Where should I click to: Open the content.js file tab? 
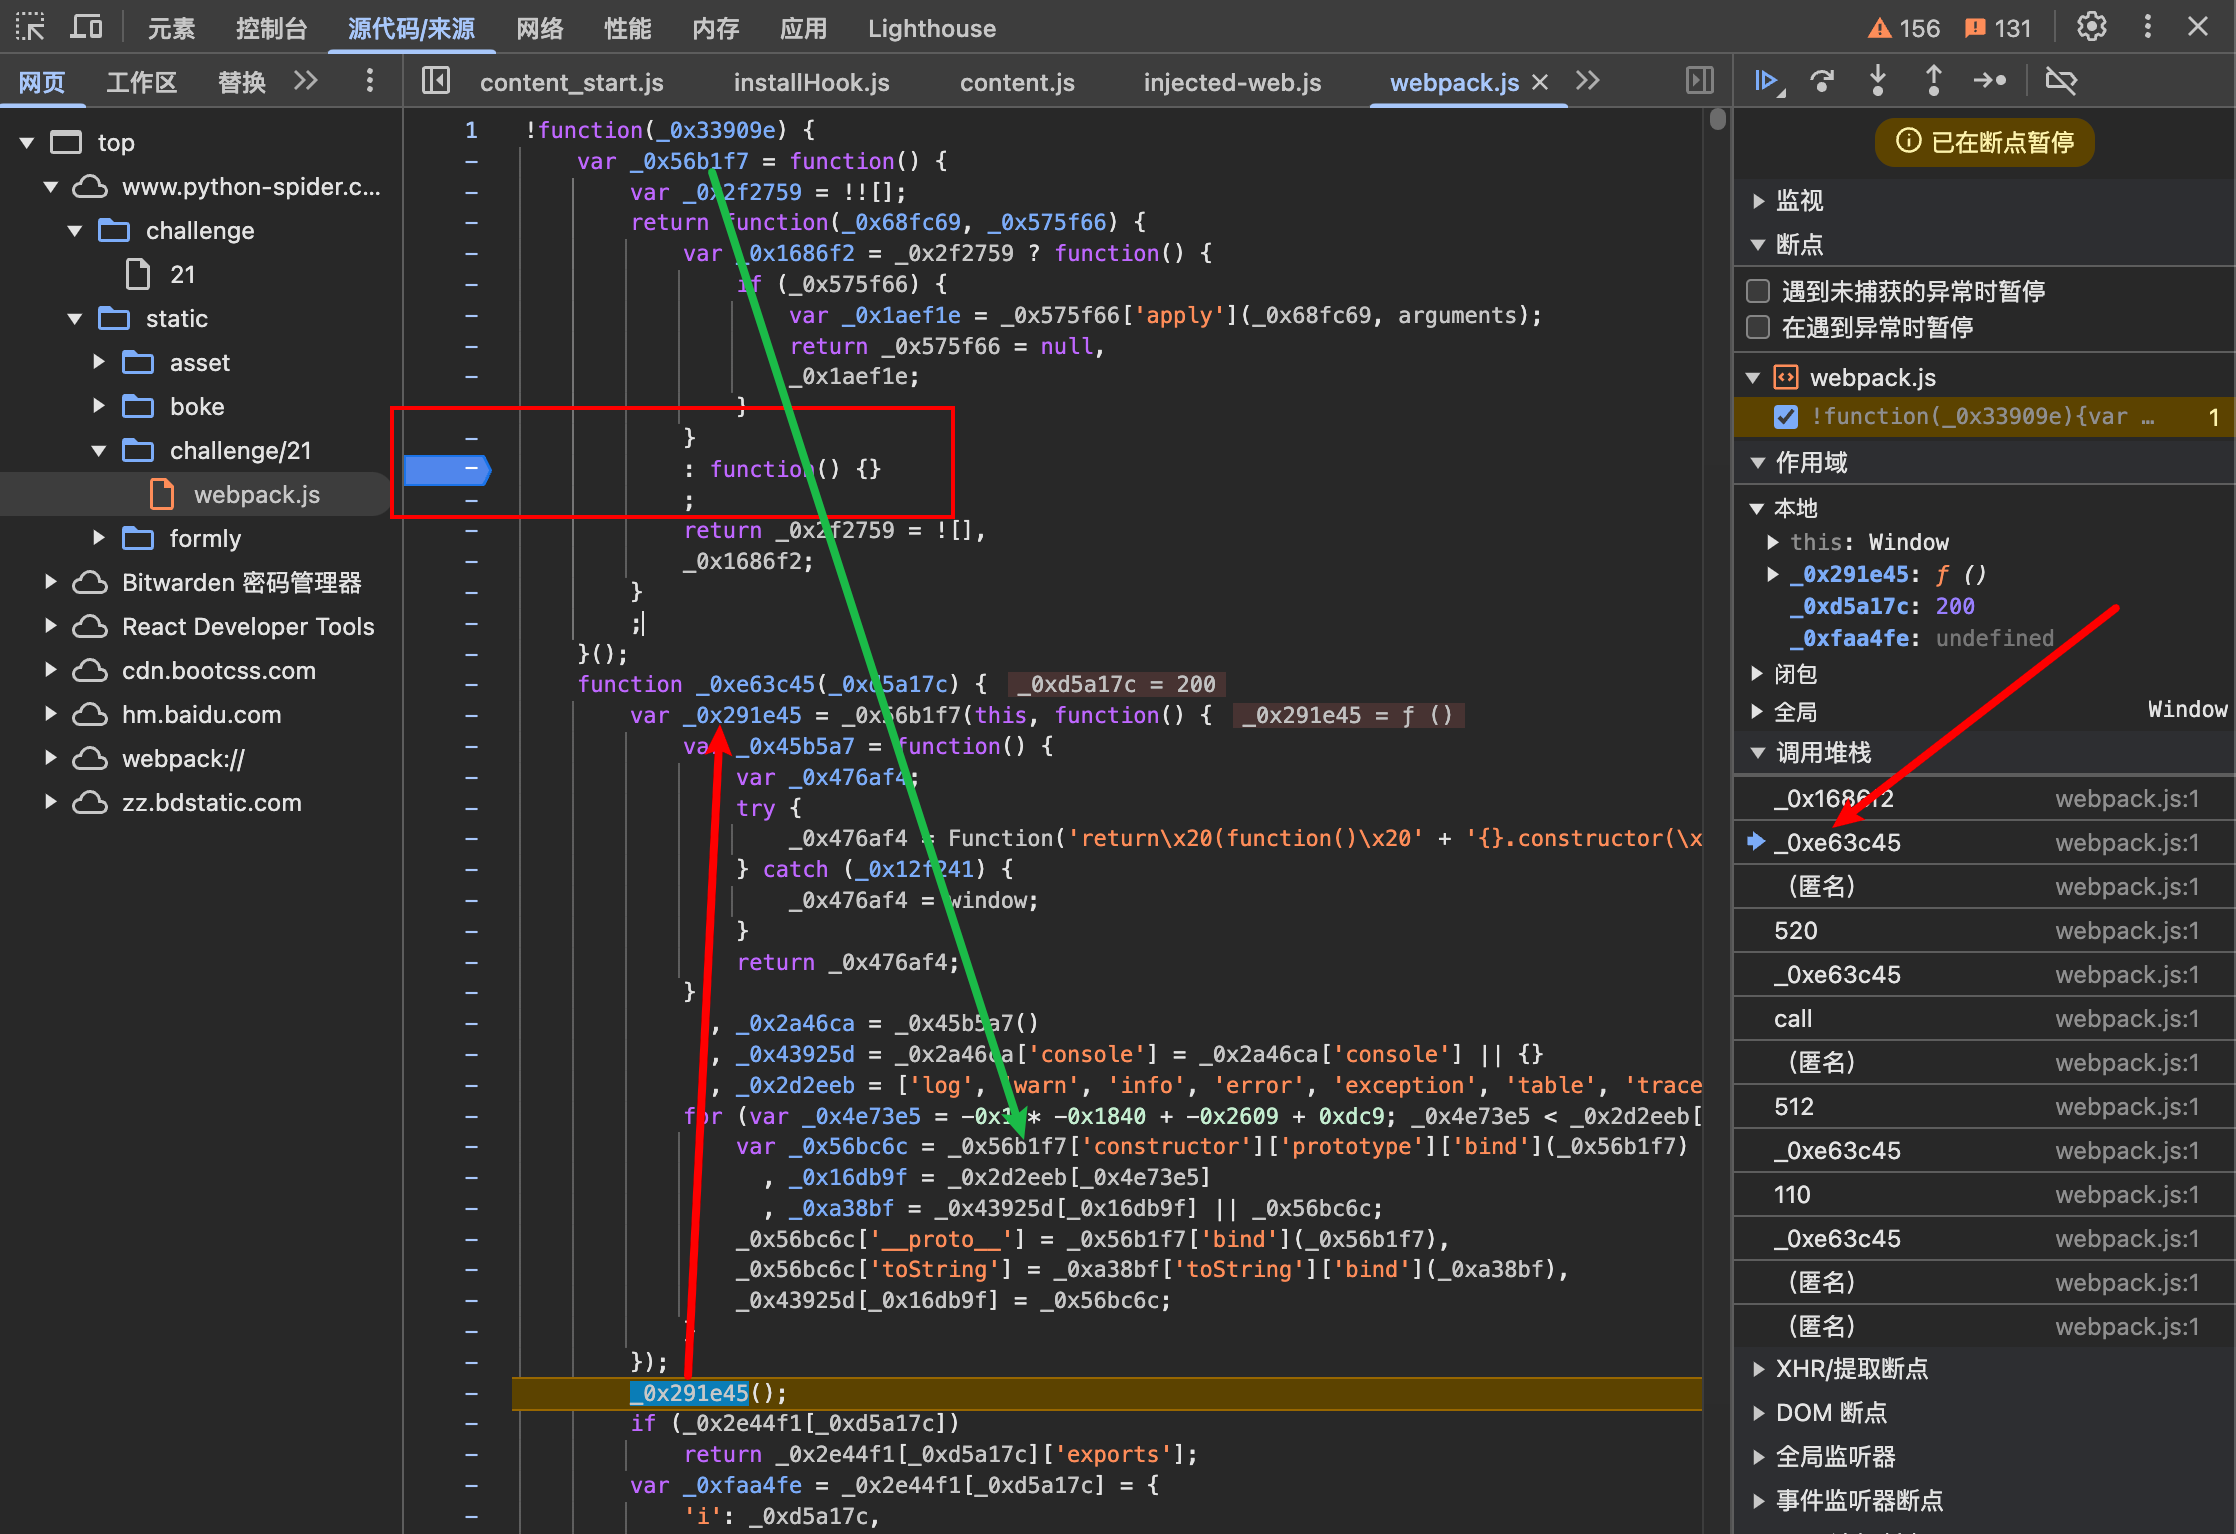click(1017, 83)
